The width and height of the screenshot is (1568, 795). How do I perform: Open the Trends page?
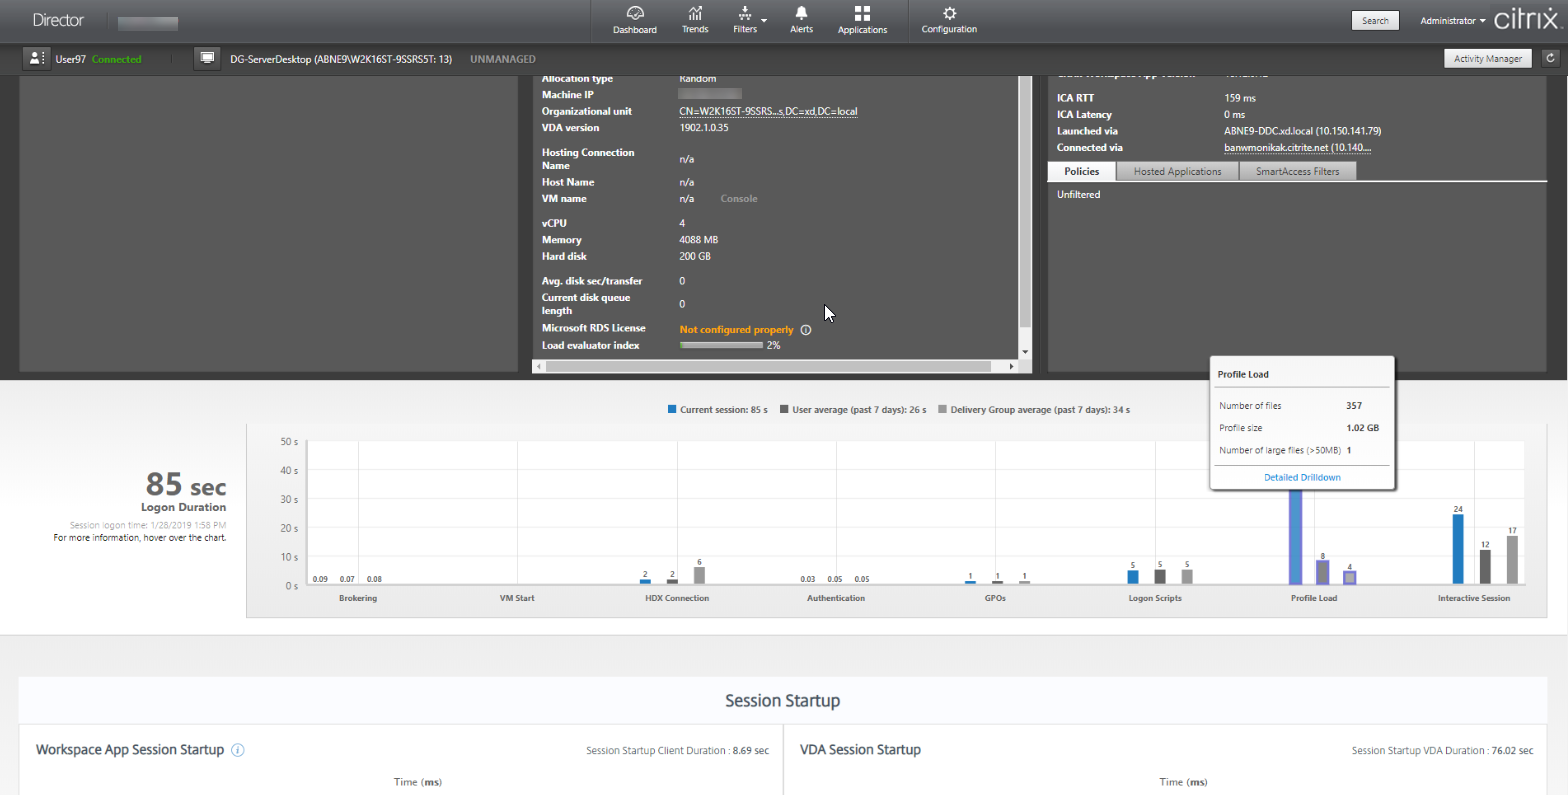(695, 19)
